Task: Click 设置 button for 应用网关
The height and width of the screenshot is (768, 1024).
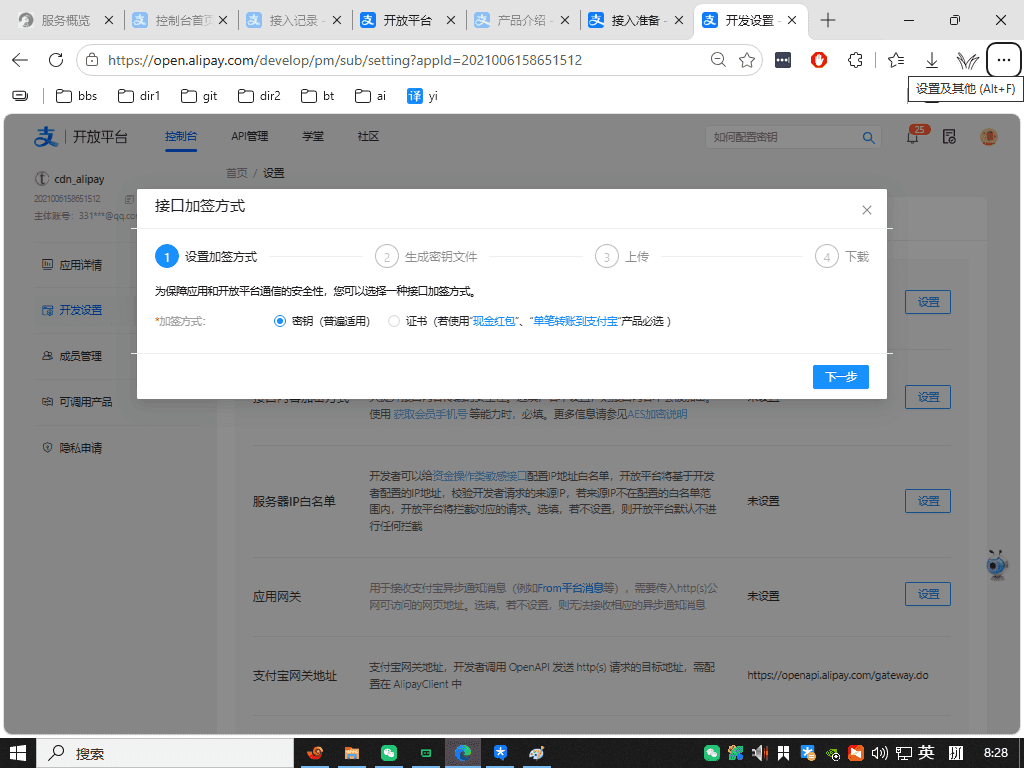Action: 928,594
